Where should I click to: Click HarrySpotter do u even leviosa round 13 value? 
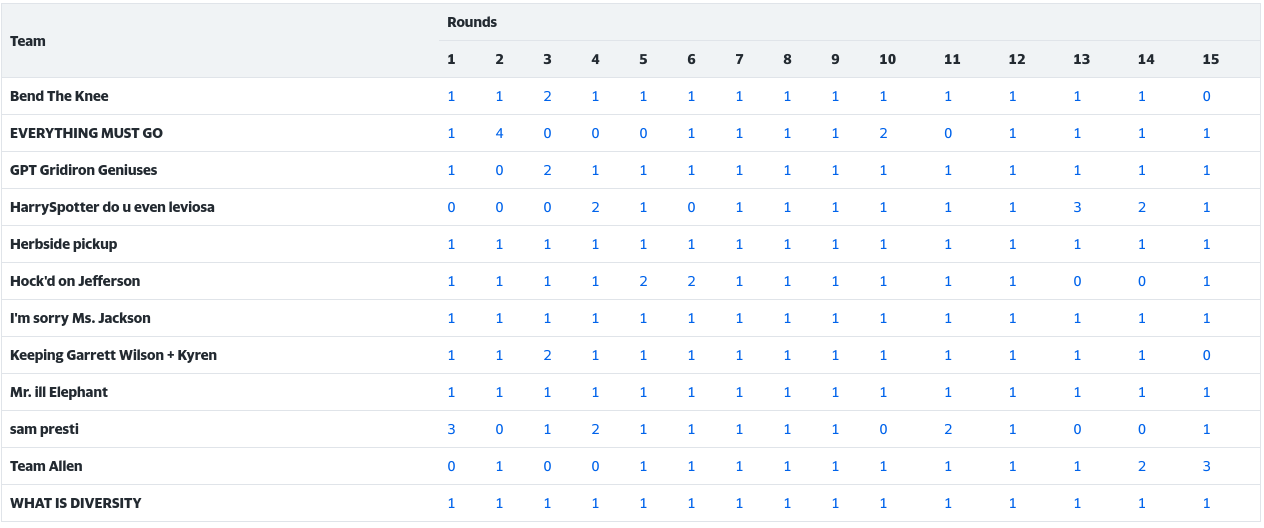(x=1077, y=208)
